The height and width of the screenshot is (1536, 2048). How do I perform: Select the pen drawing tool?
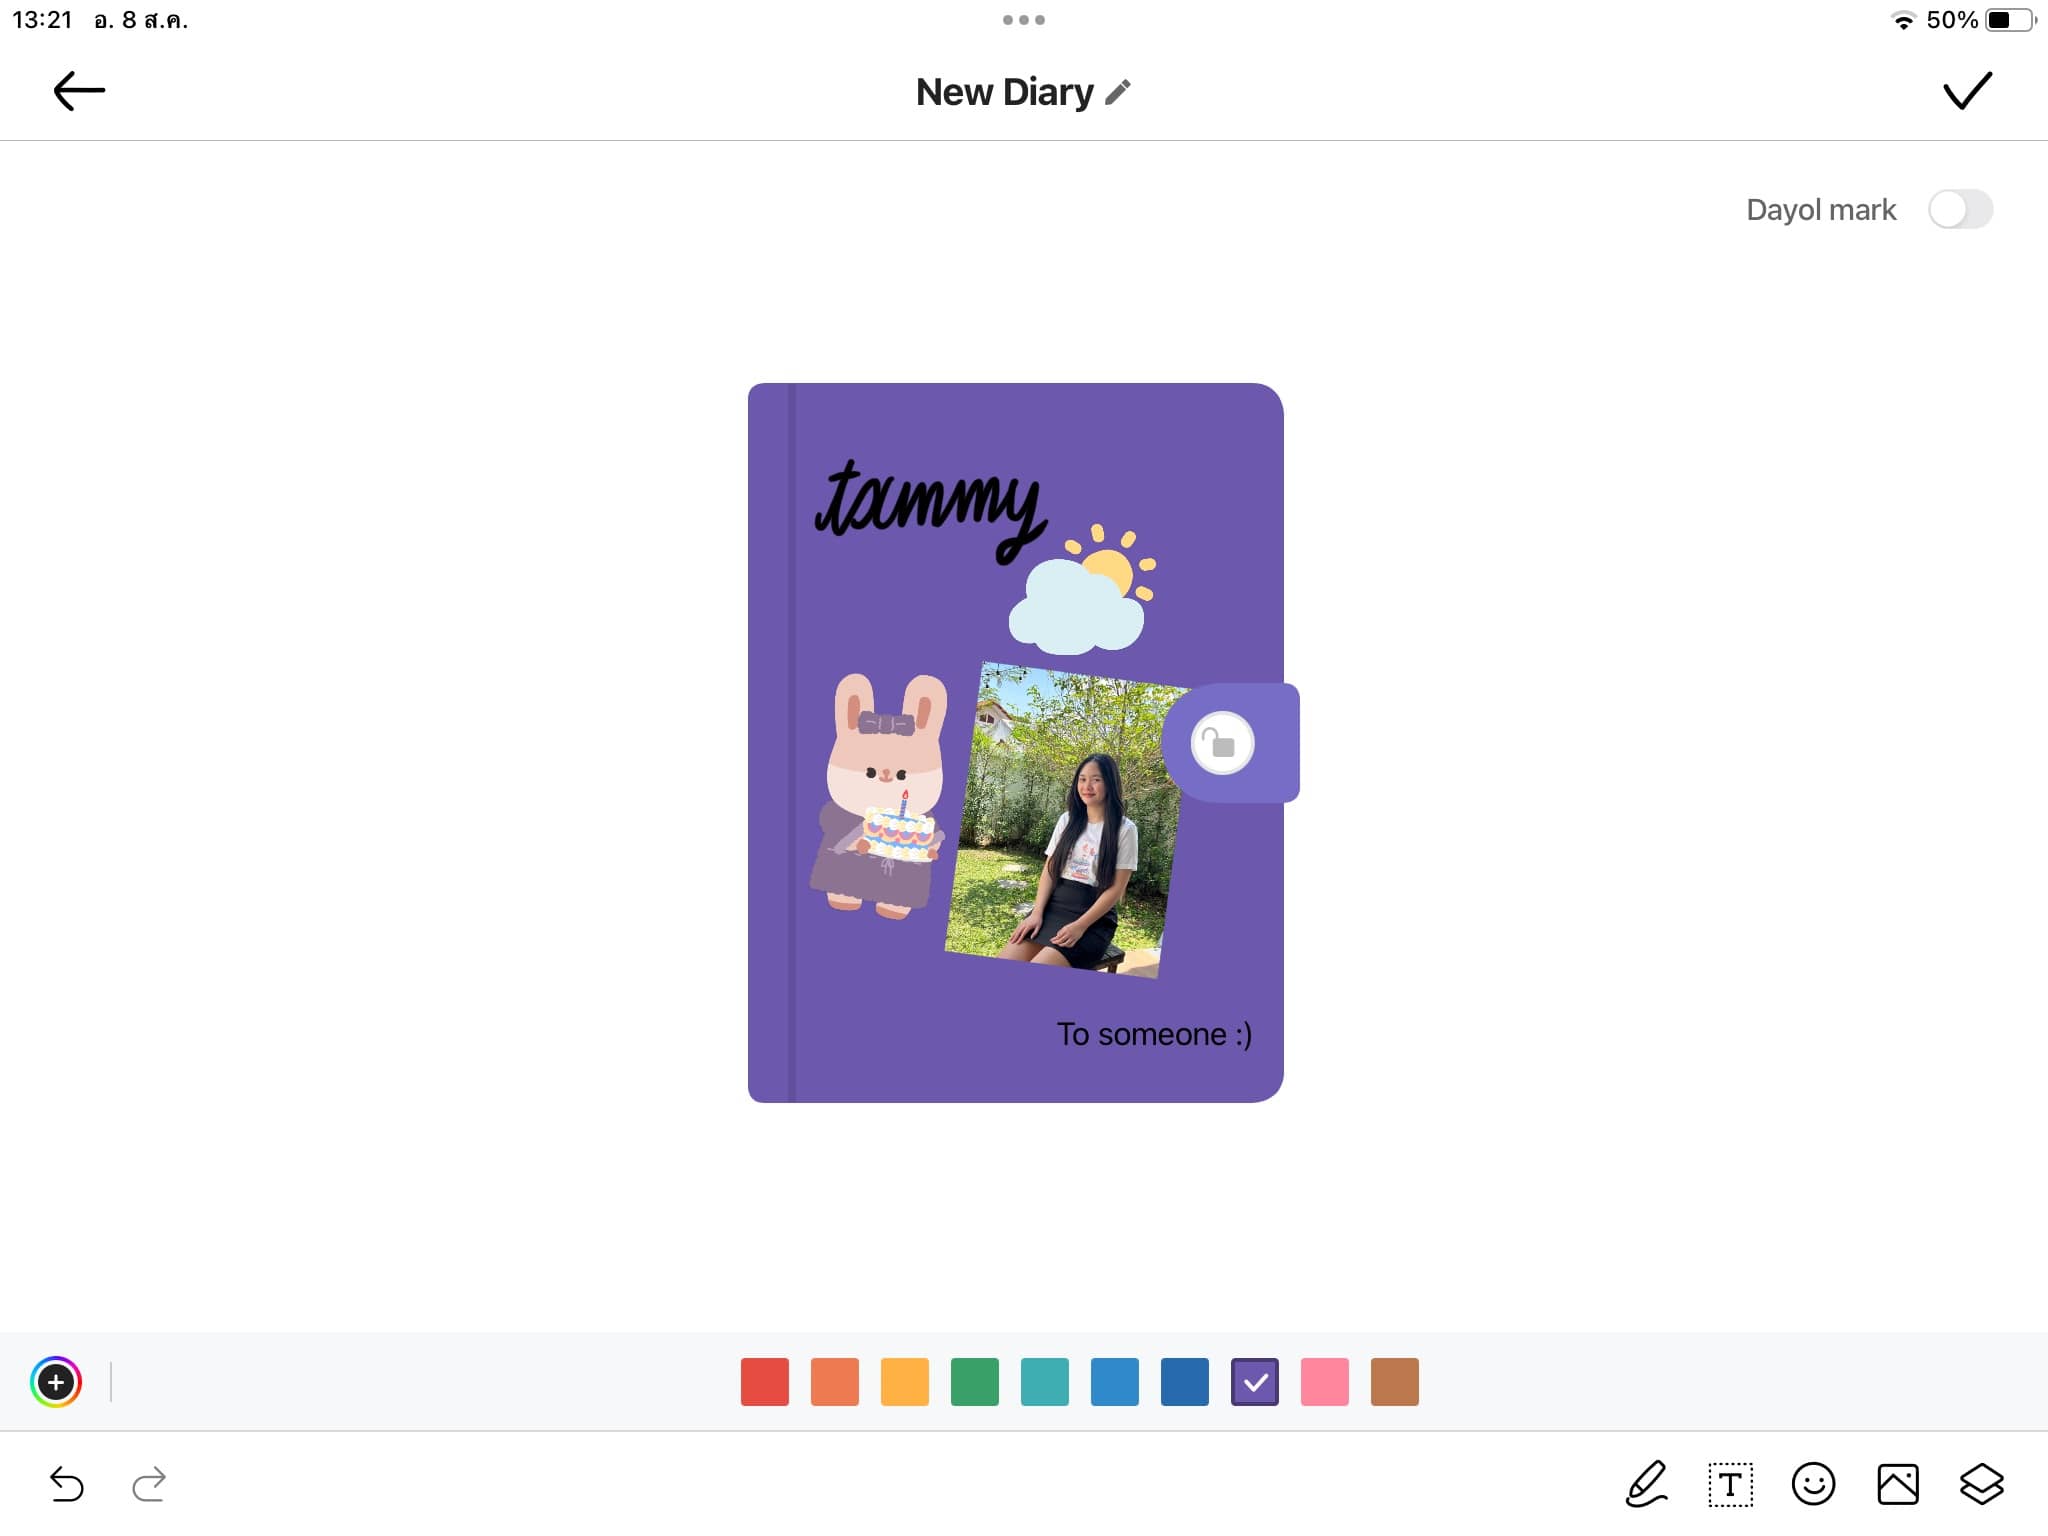point(1646,1483)
